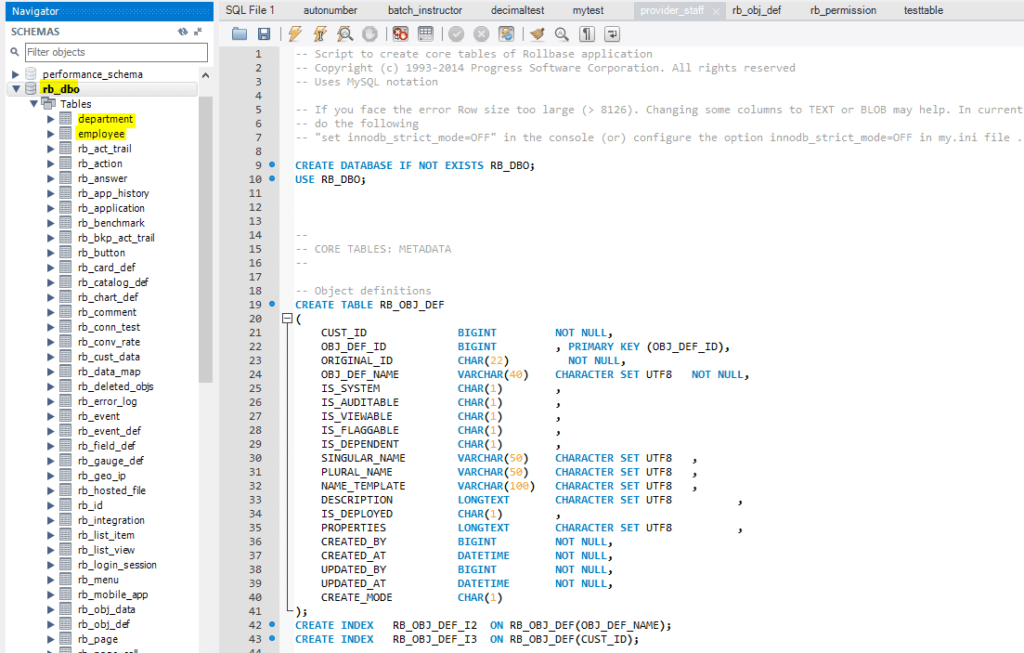Select the employee table in the tree
Viewport: 1024px width, 653px height.
coord(101,134)
